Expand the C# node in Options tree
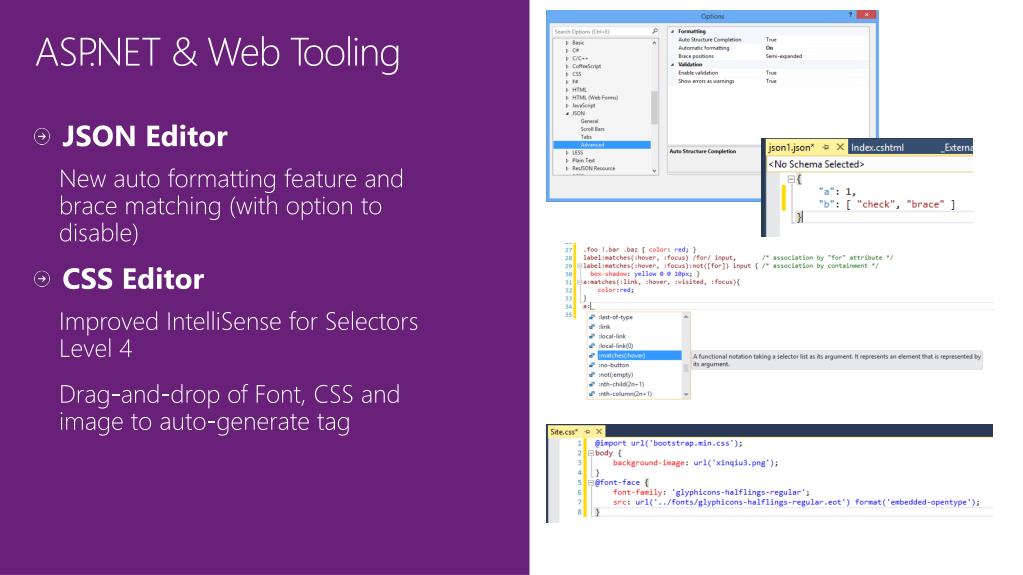Viewport: 1023px width, 575px height. (x=567, y=50)
